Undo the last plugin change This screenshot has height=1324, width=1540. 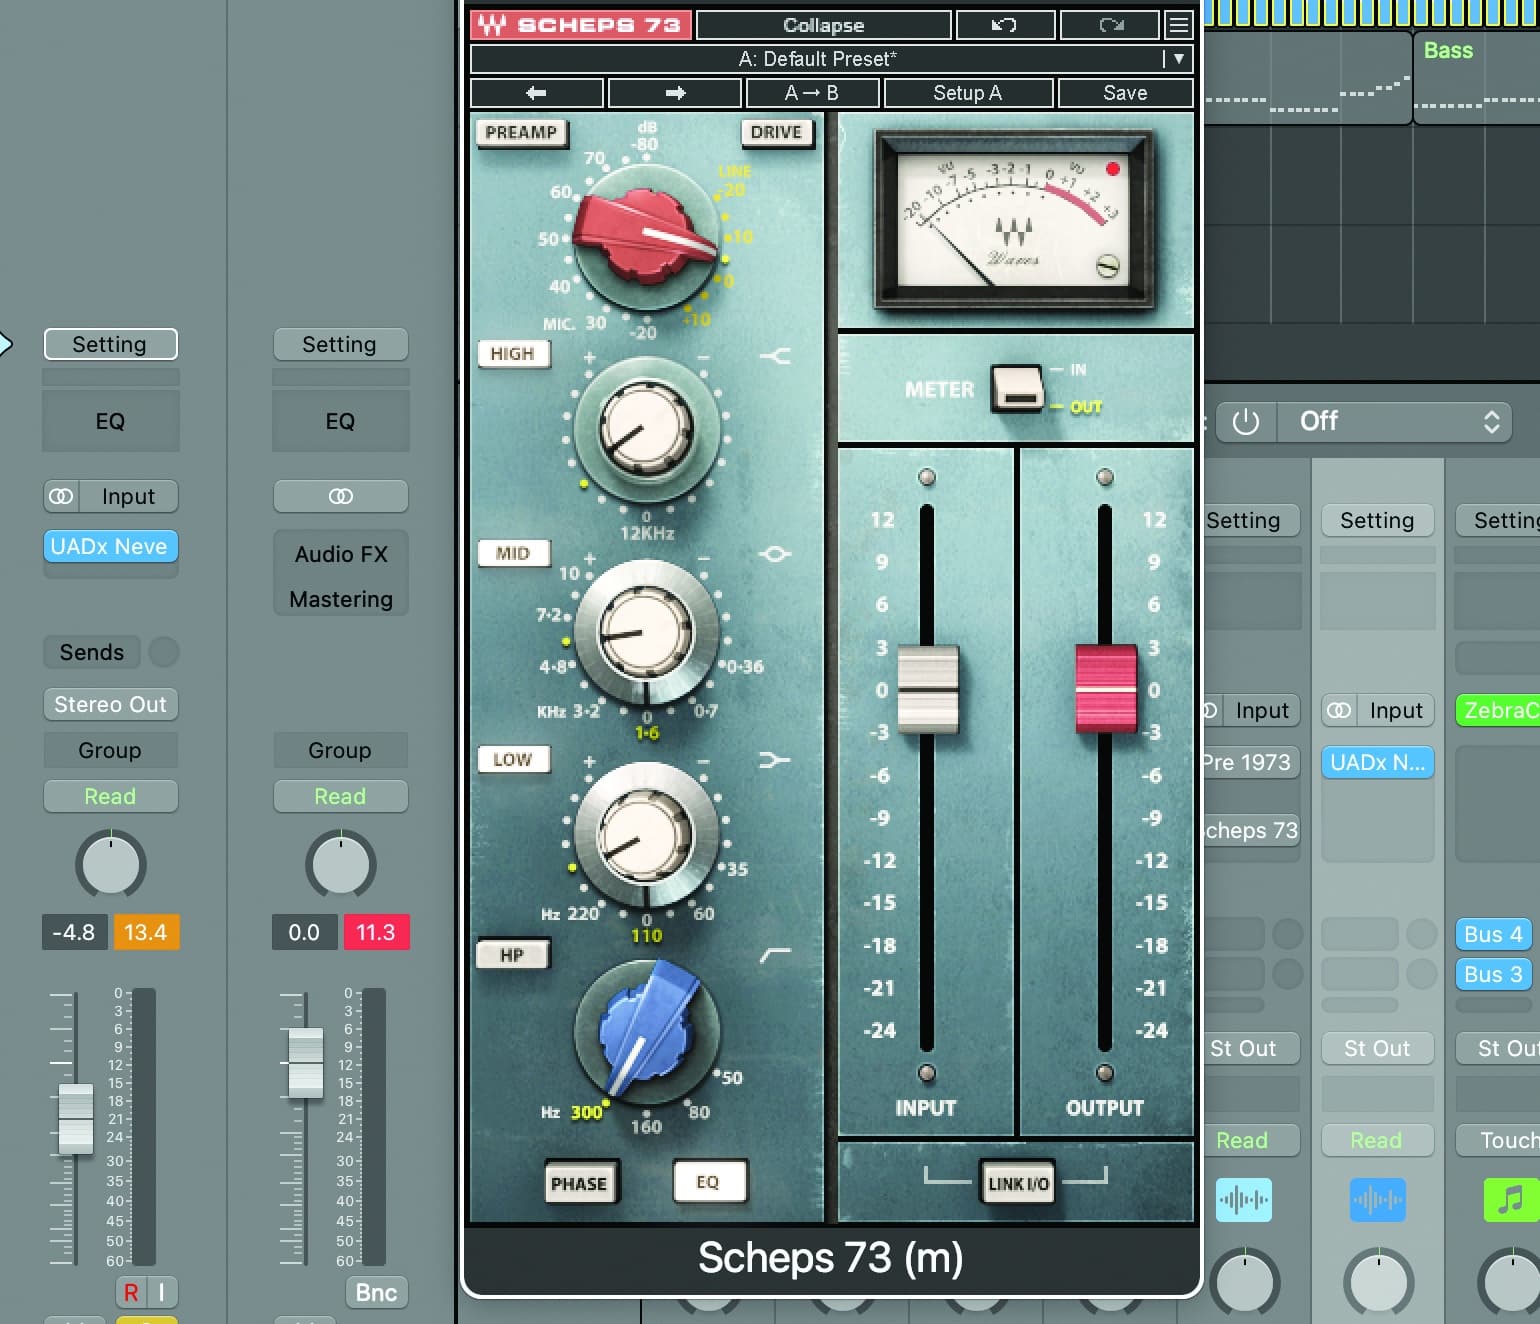click(1005, 25)
